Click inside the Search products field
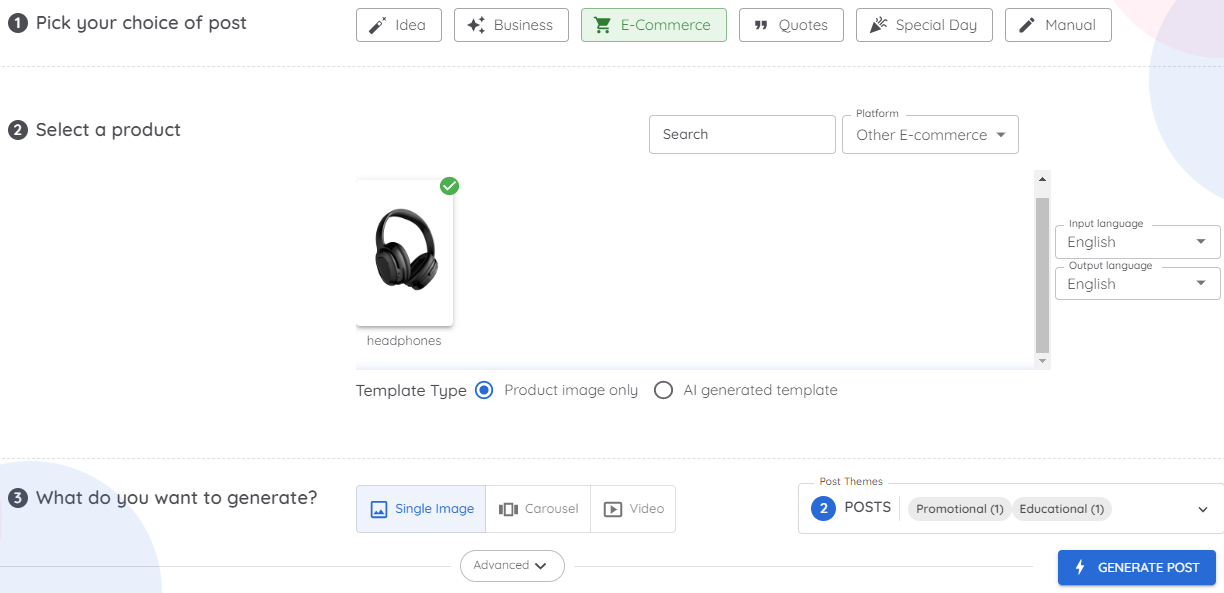This screenshot has height=593, width=1224. (742, 134)
